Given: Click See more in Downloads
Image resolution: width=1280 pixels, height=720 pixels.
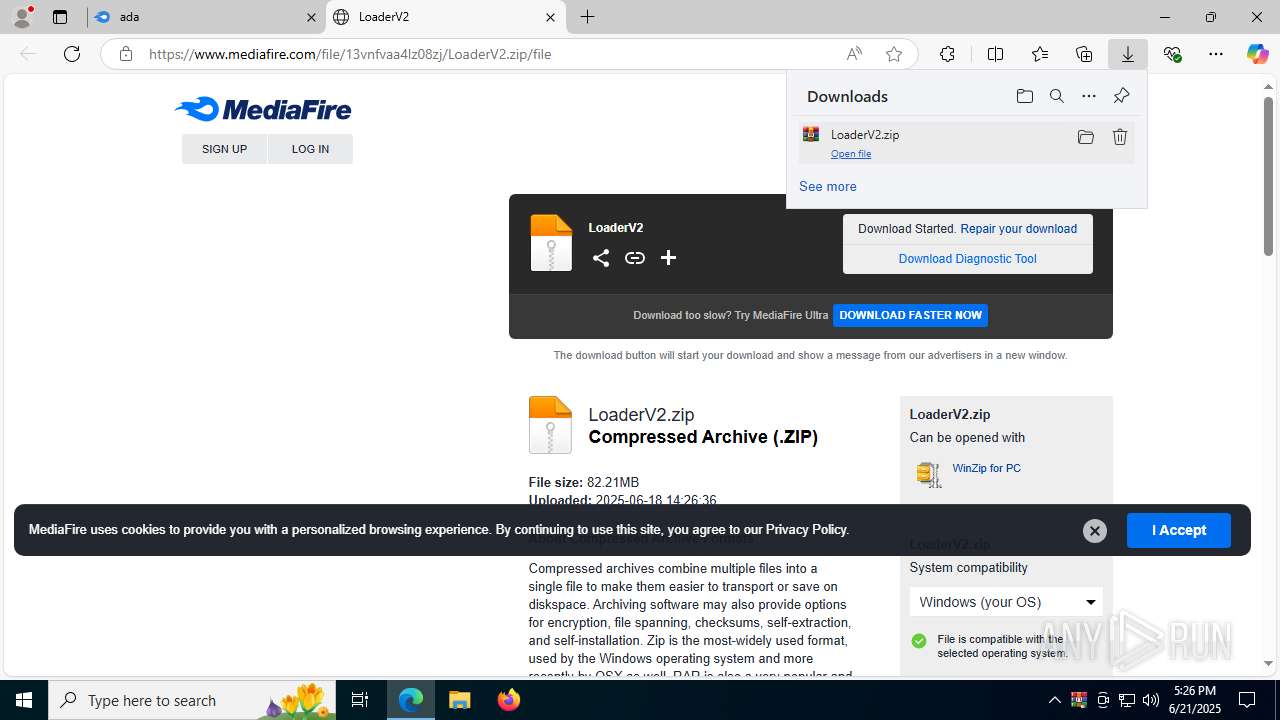Looking at the screenshot, I should 828,186.
